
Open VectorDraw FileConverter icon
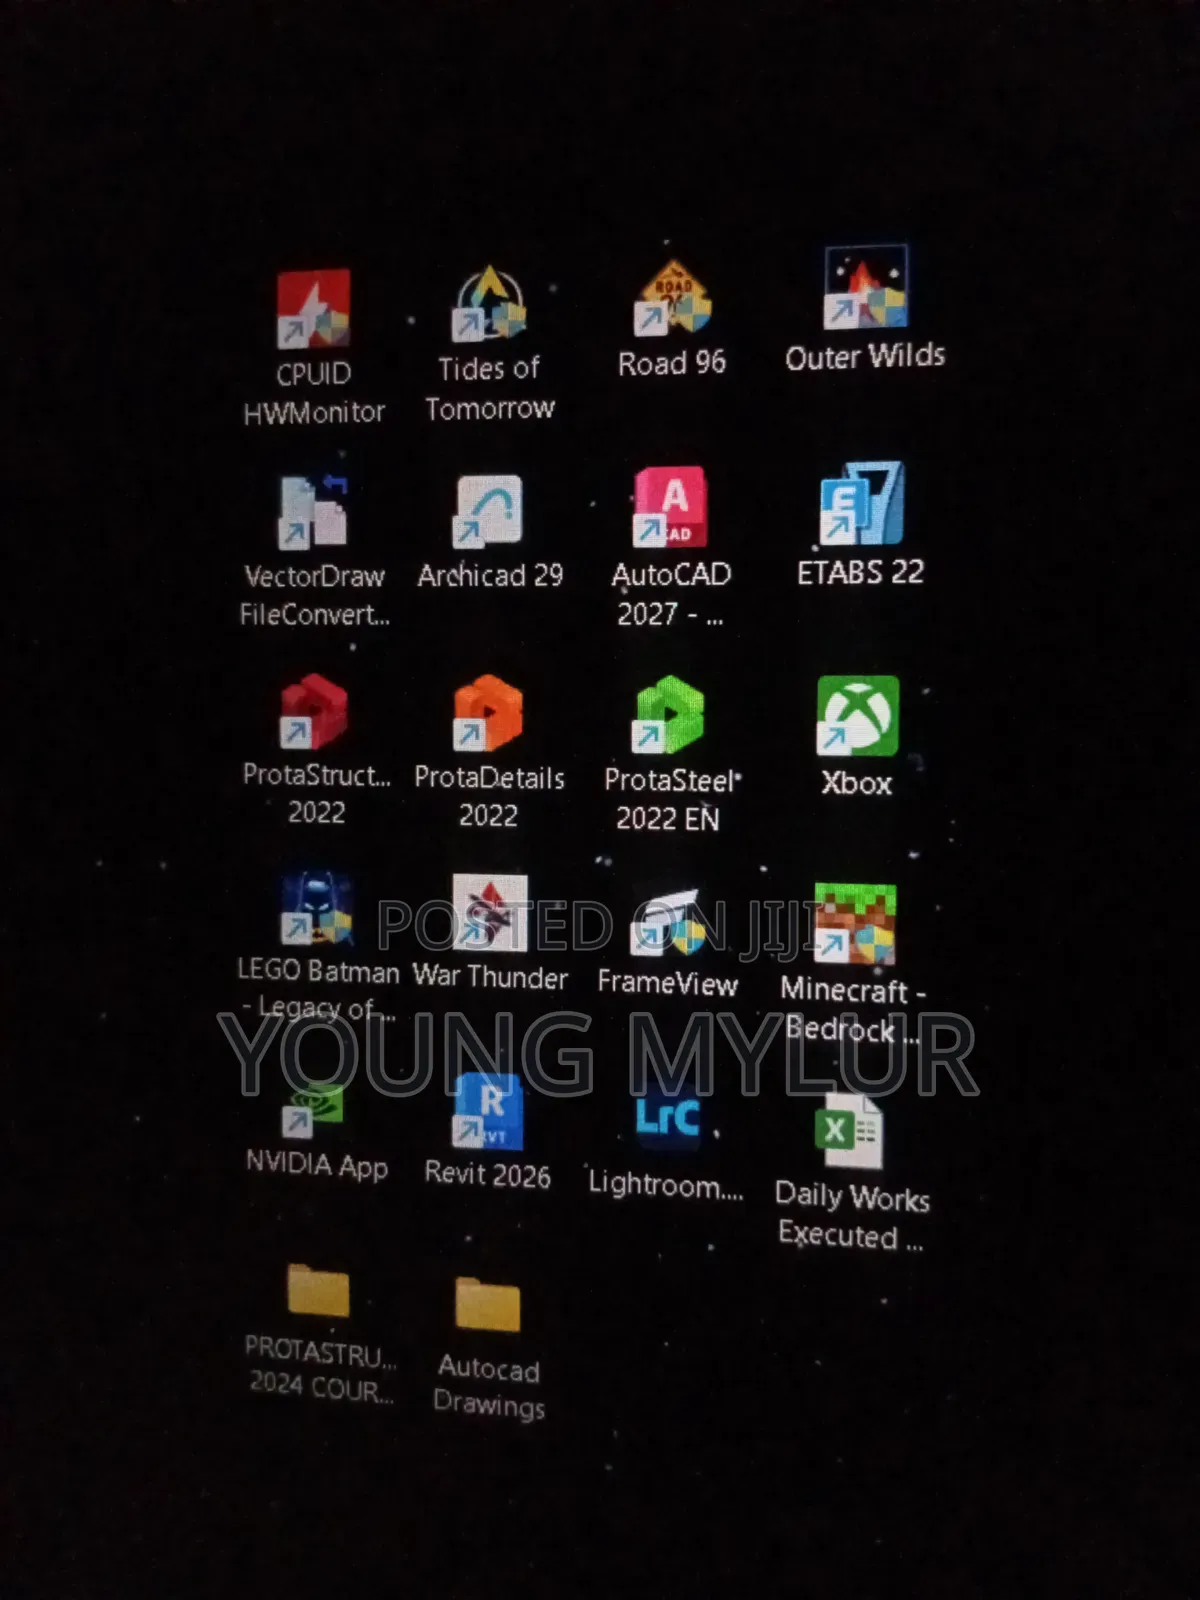[x=313, y=512]
